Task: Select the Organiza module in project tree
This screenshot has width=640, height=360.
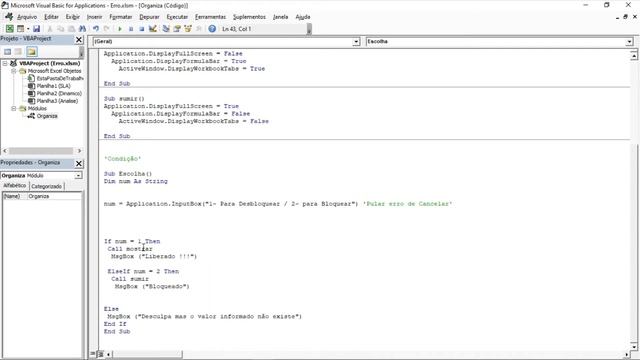Action: click(47, 116)
